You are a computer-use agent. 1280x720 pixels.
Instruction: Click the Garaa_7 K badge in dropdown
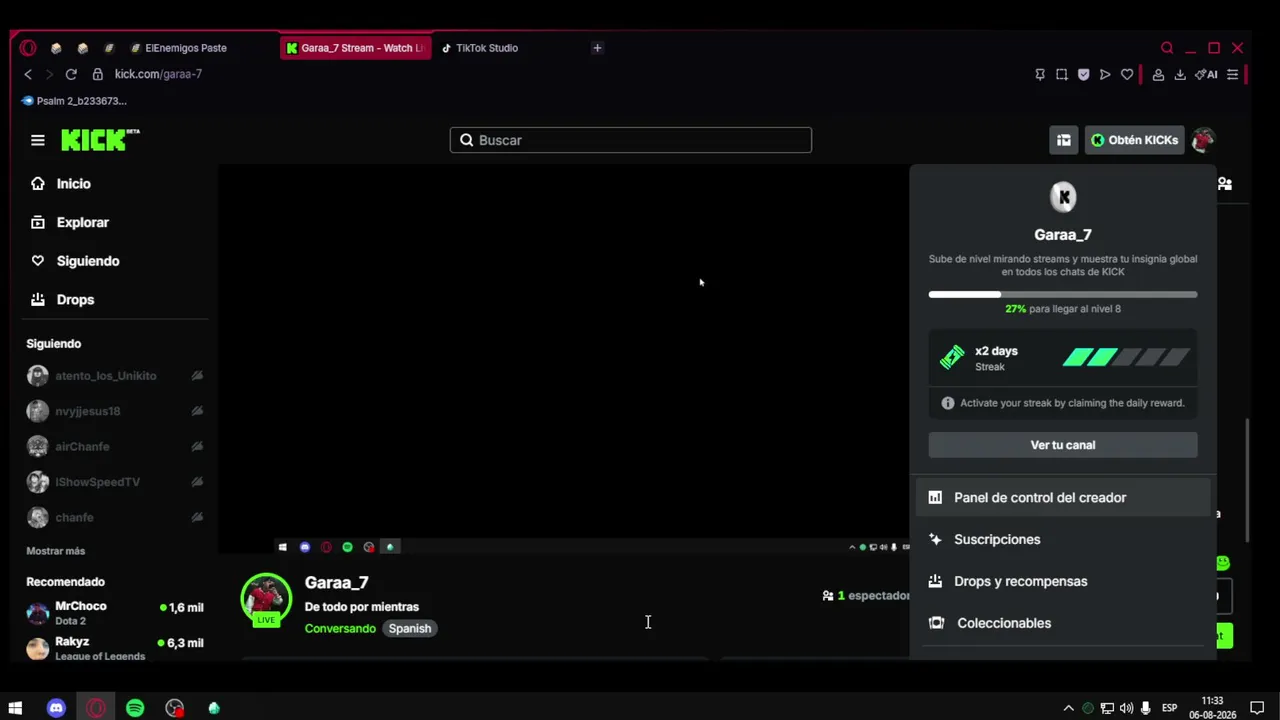point(1063,197)
